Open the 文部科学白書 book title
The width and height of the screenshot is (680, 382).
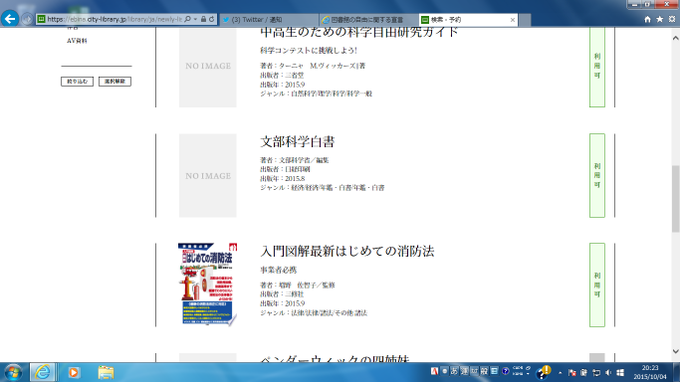click(298, 142)
